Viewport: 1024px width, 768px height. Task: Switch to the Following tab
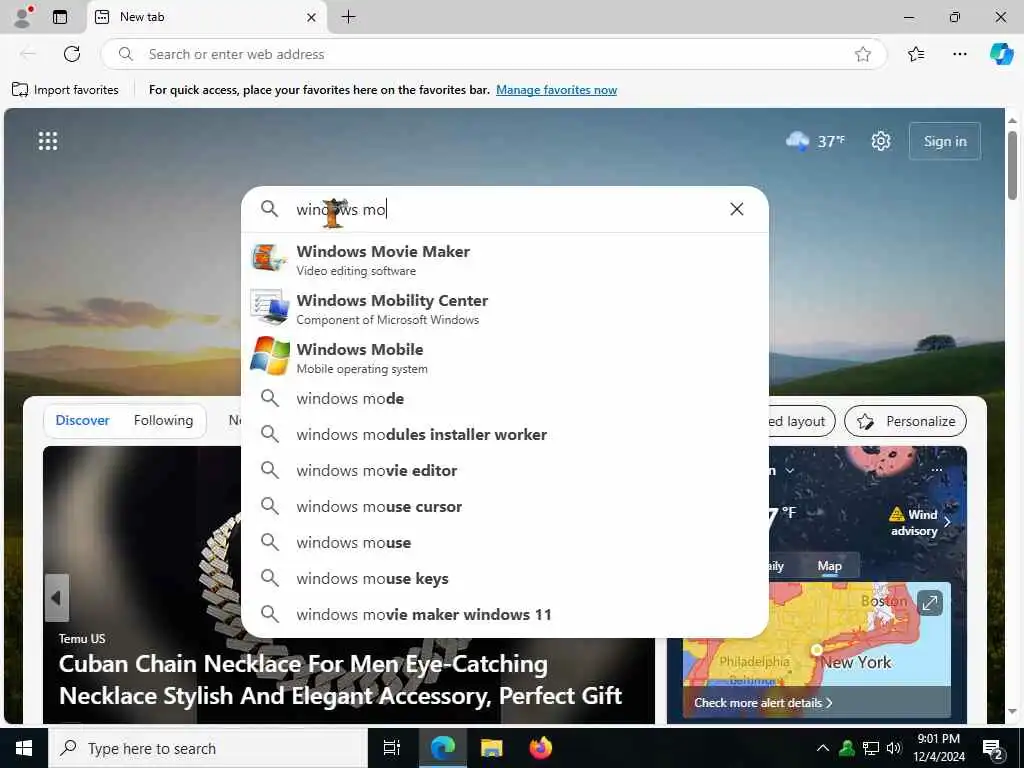163,421
